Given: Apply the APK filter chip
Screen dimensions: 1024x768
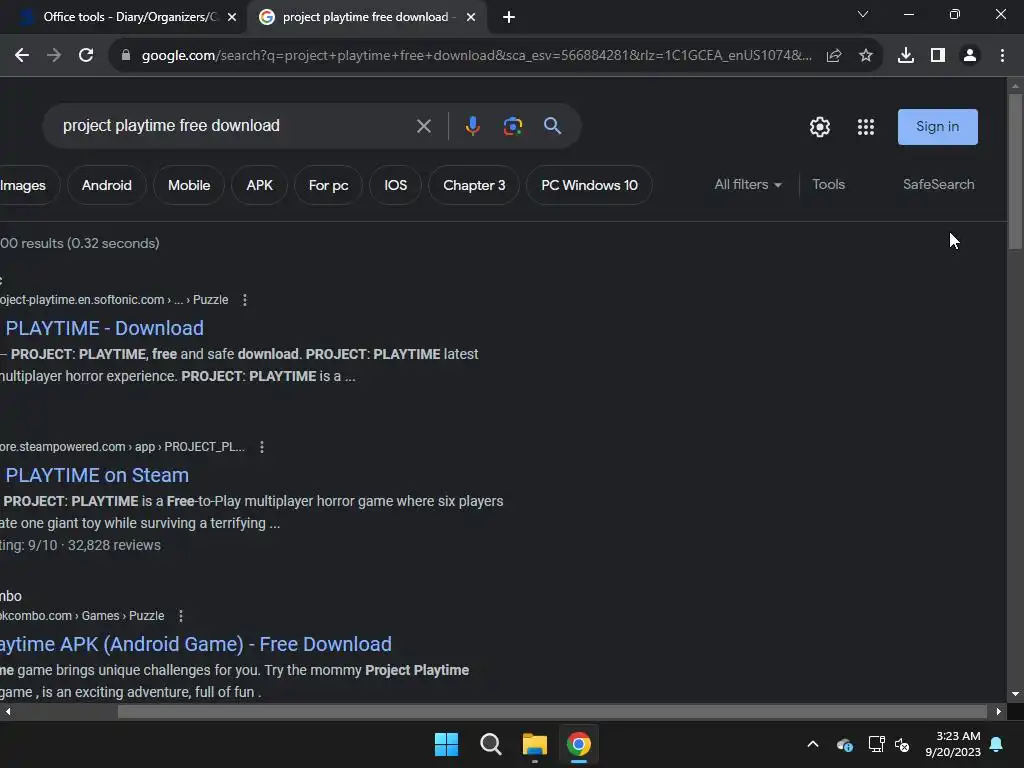Looking at the screenshot, I should point(259,185).
